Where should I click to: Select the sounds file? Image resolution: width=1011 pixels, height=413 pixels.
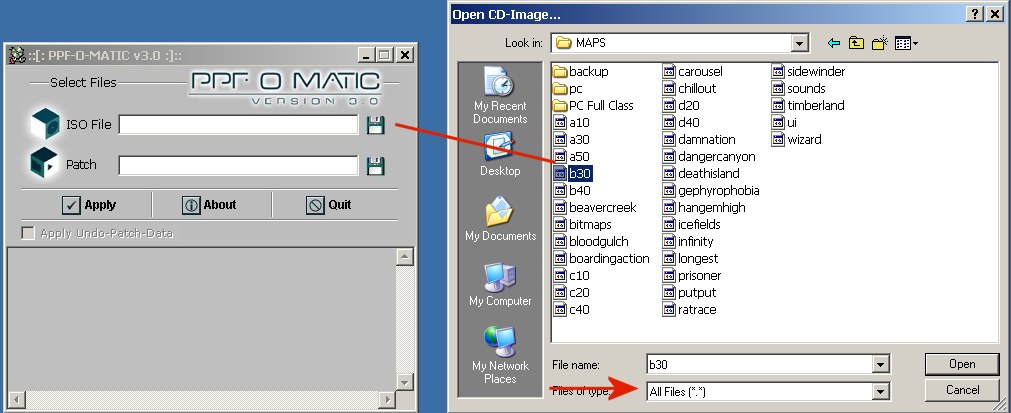coord(799,88)
